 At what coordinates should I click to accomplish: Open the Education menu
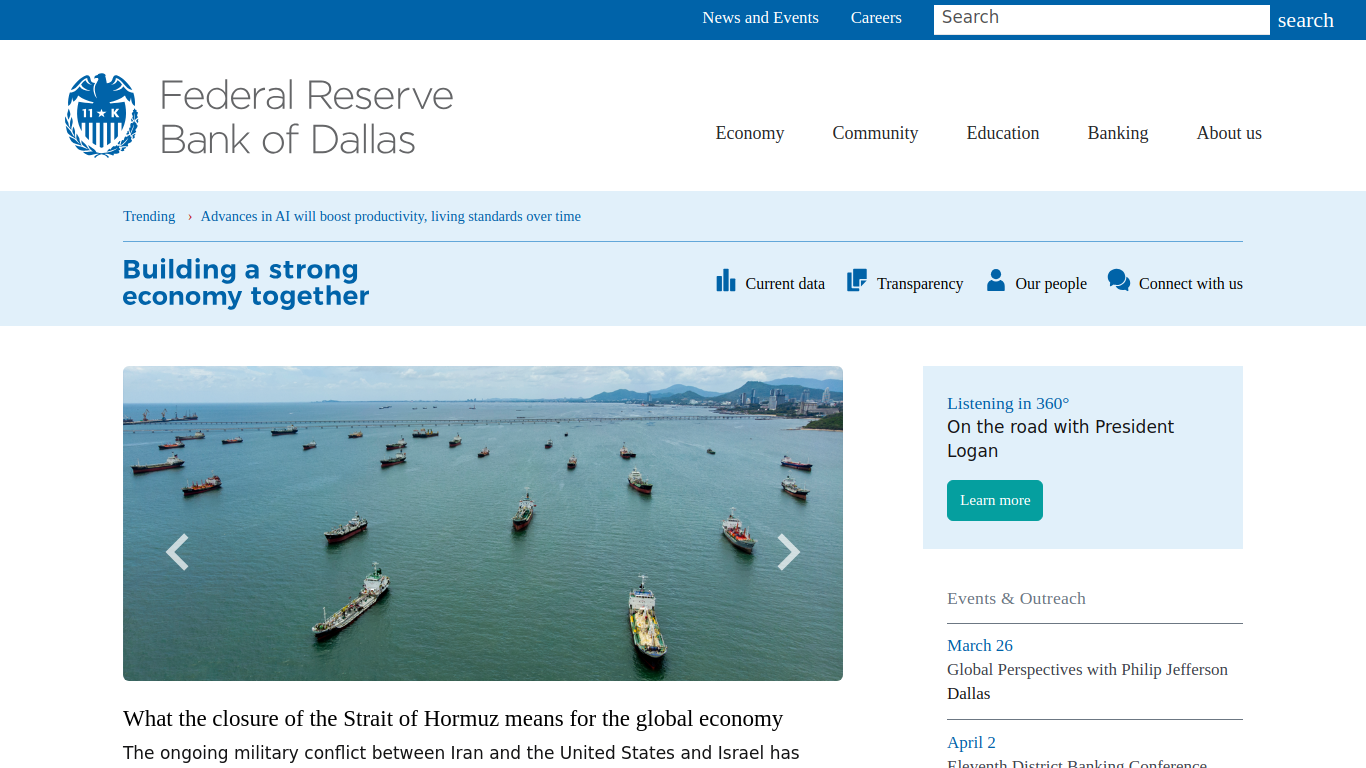[1003, 133]
